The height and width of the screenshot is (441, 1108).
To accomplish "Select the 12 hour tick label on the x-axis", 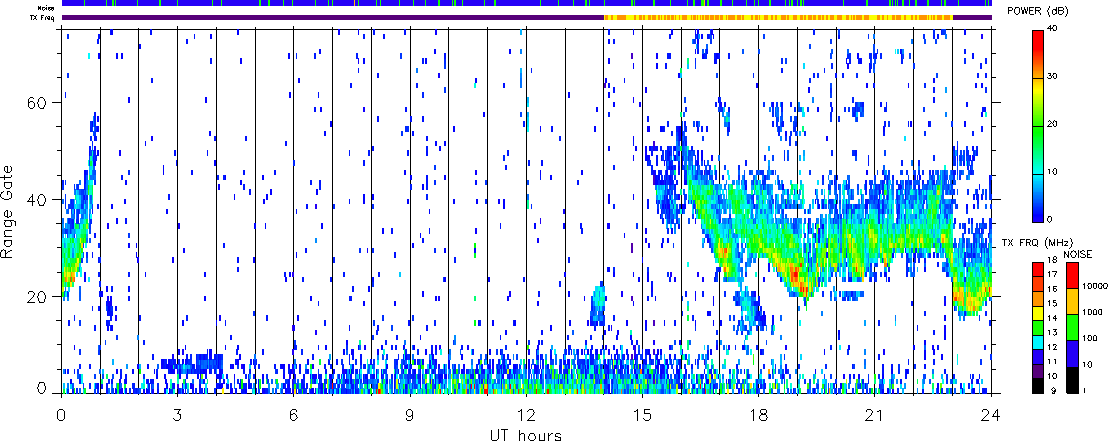I will point(525,414).
